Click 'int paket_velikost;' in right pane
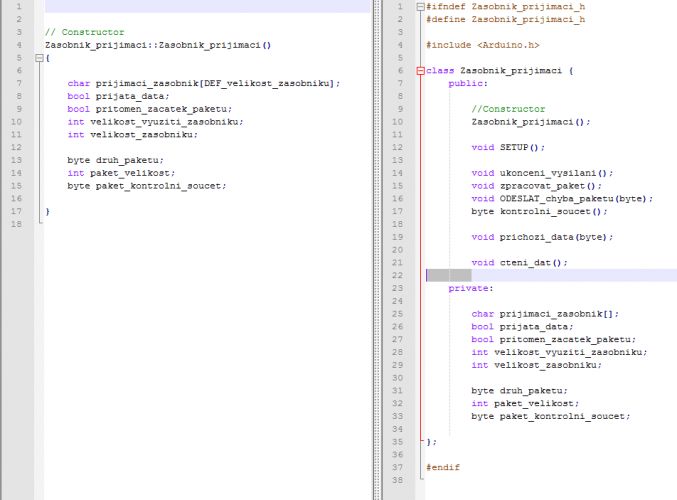677x500 pixels. pyautogui.click(x=525, y=403)
